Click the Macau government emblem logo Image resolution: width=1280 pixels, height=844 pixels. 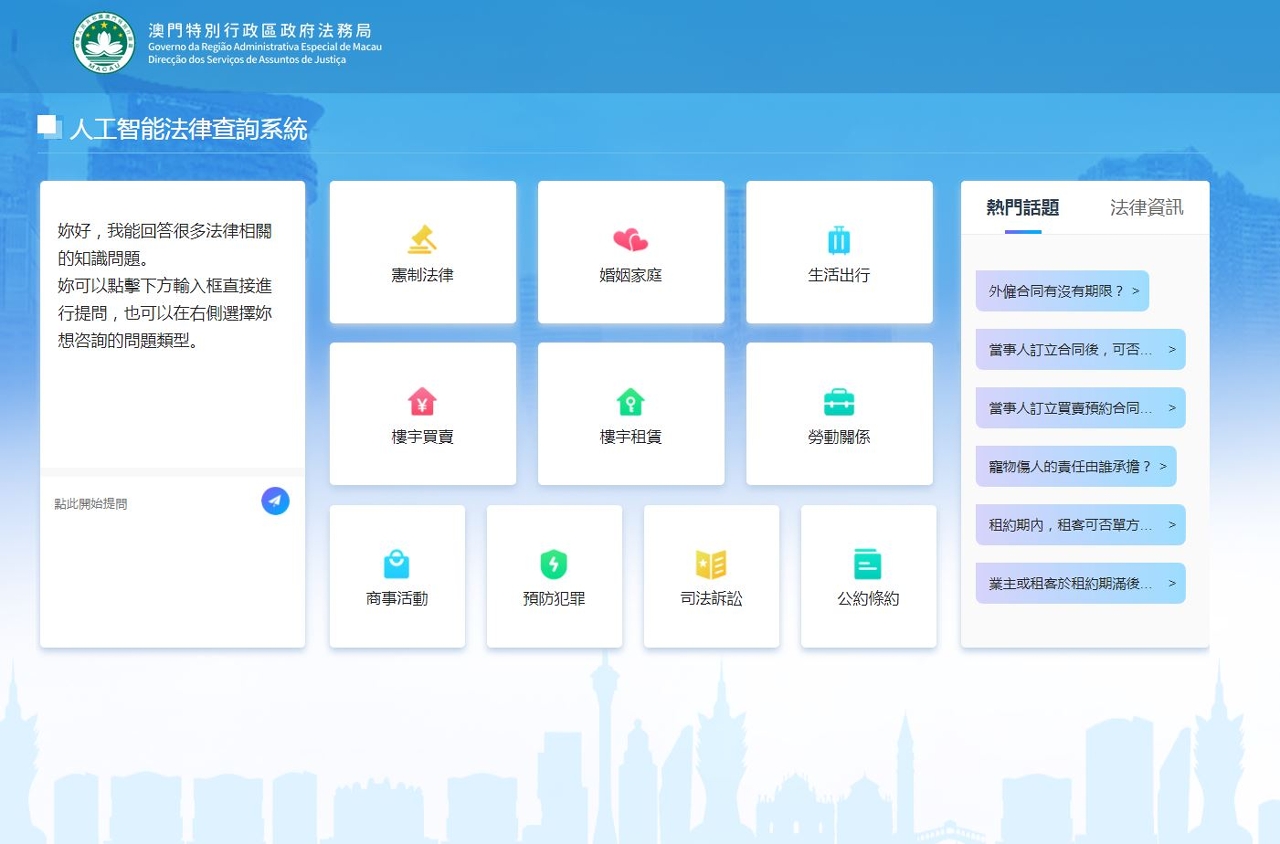104,44
